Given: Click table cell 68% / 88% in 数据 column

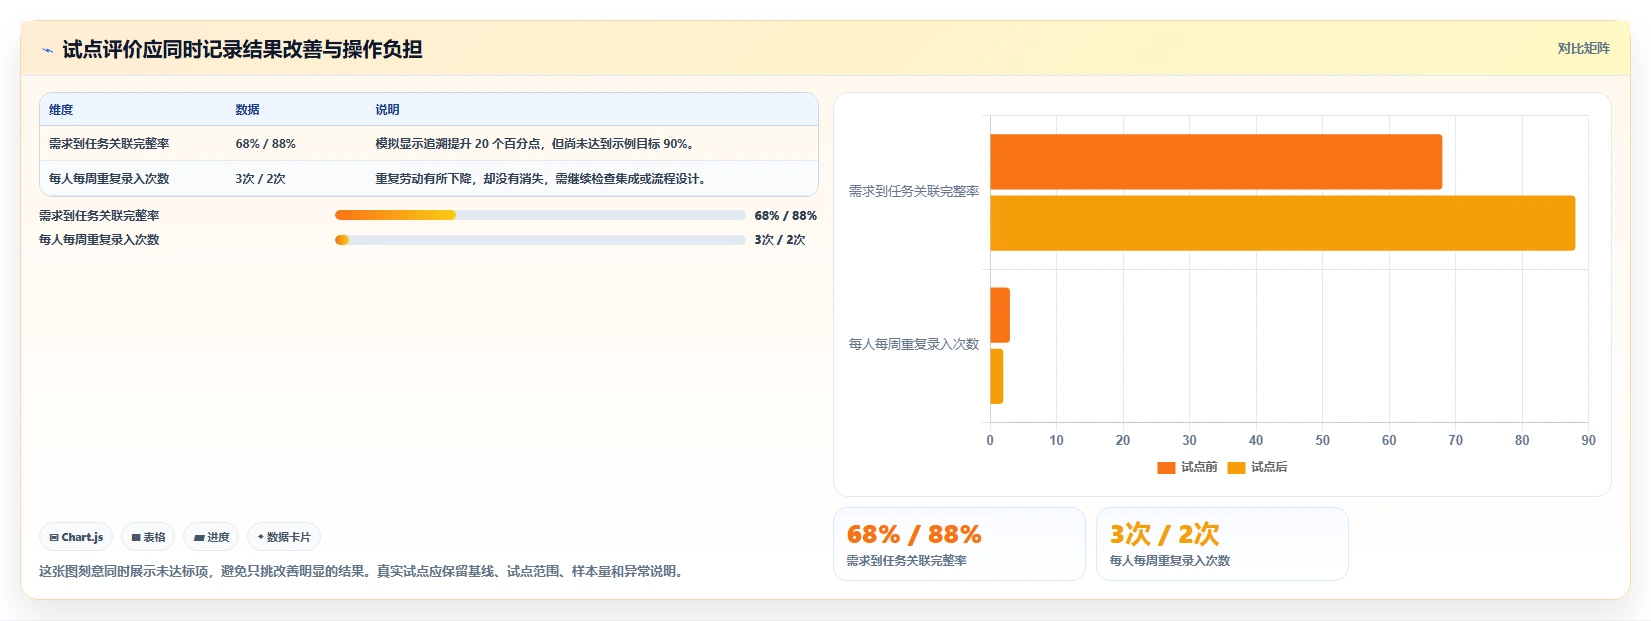Looking at the screenshot, I should [x=265, y=144].
